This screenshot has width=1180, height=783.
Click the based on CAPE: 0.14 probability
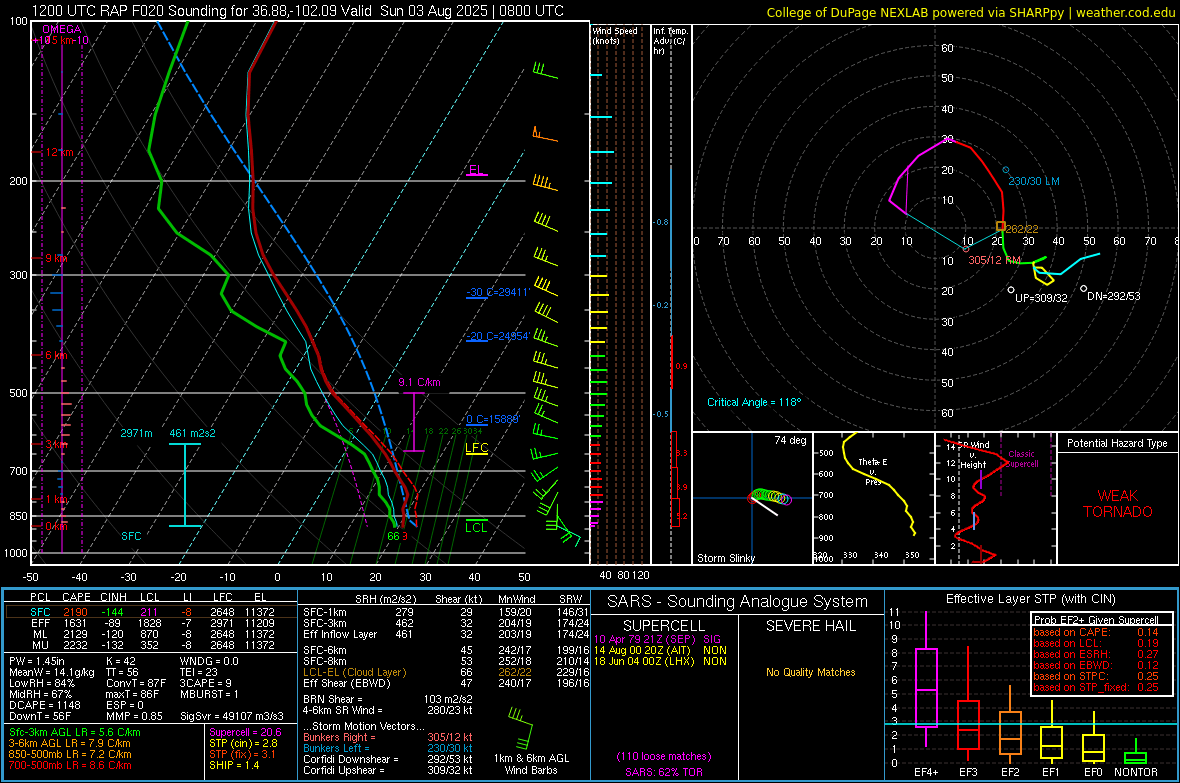point(1096,632)
